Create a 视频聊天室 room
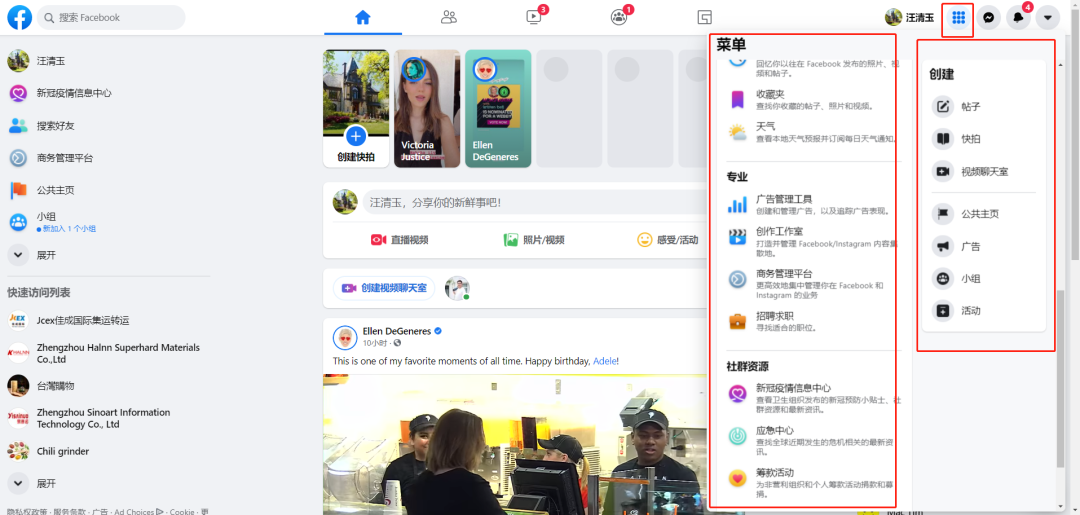Viewport: 1080px width, 515px height. pos(984,171)
